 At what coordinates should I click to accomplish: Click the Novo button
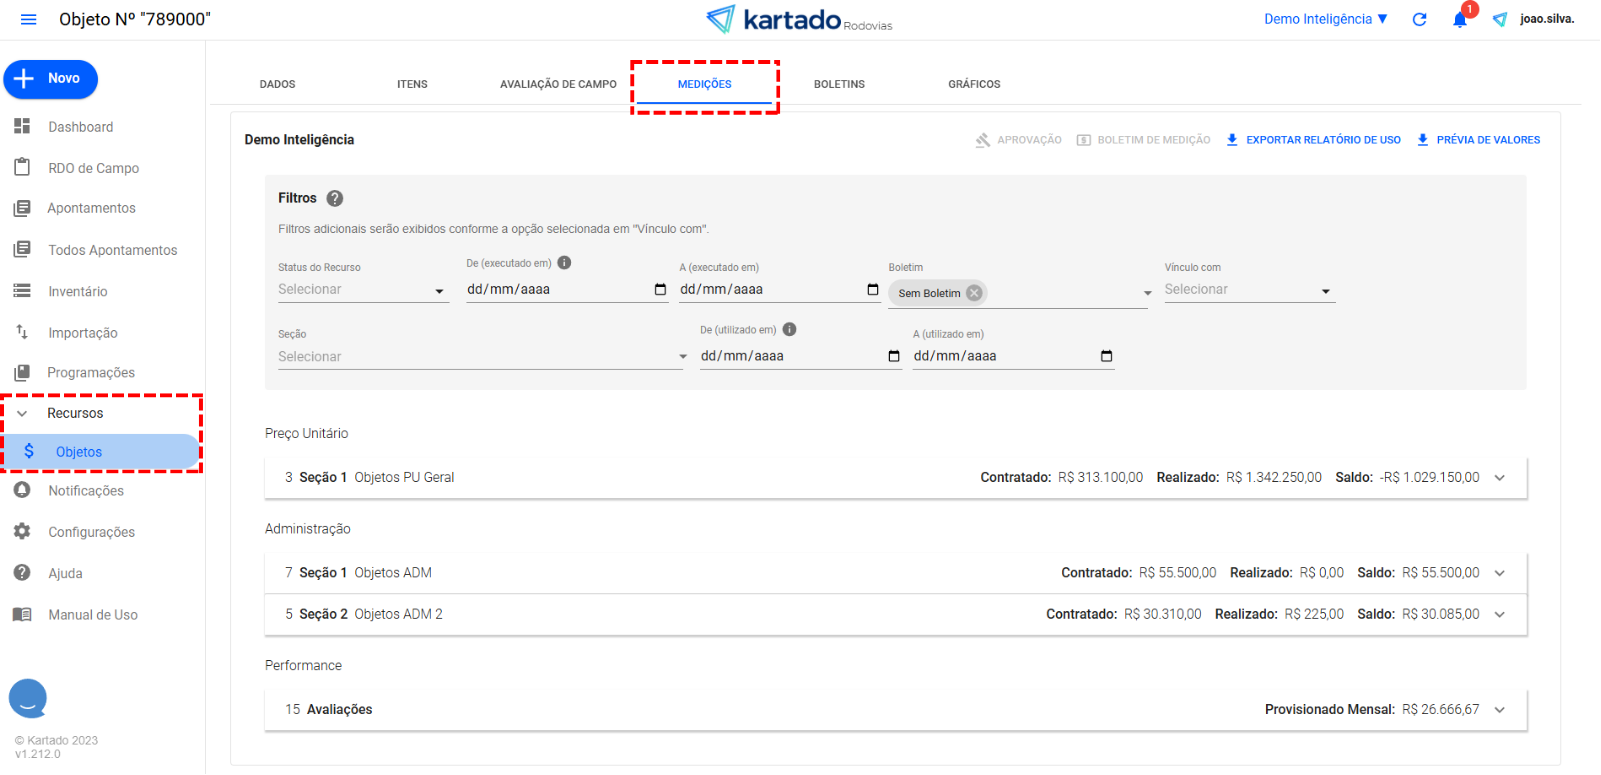51,79
